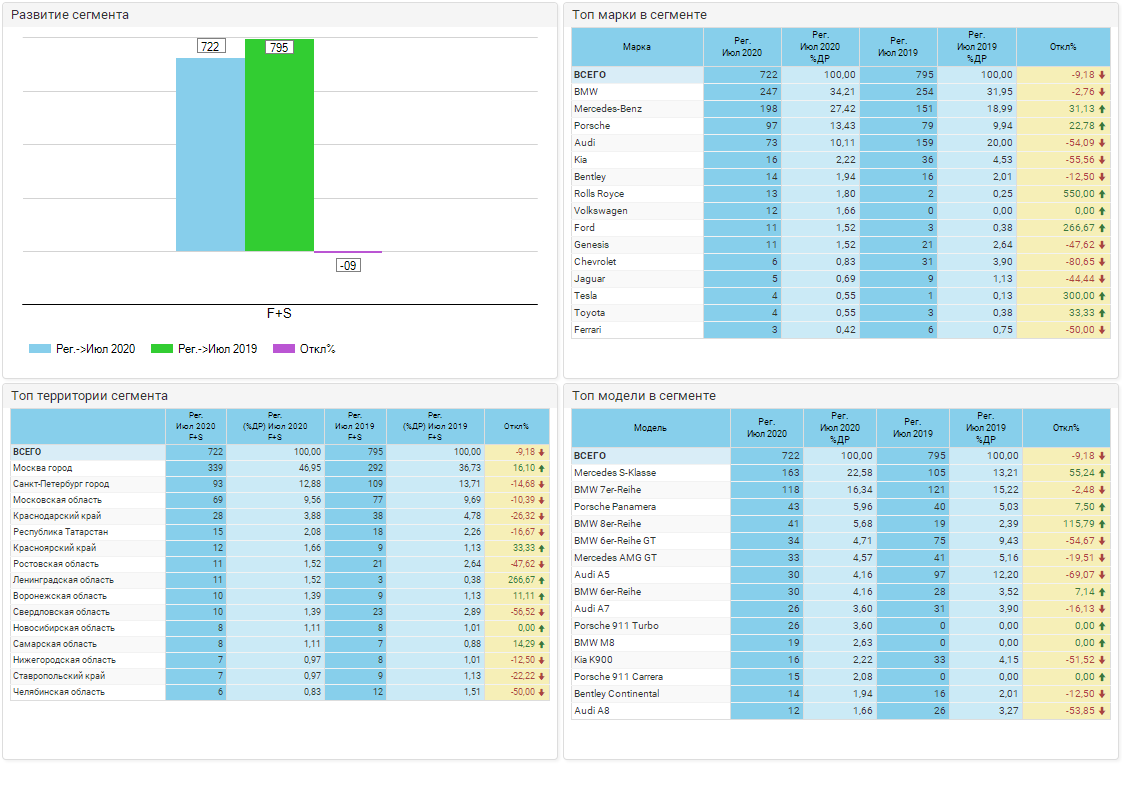The image size is (1122, 793).
Task: Select the Bentley Continental model row
Action: [x=841, y=694]
